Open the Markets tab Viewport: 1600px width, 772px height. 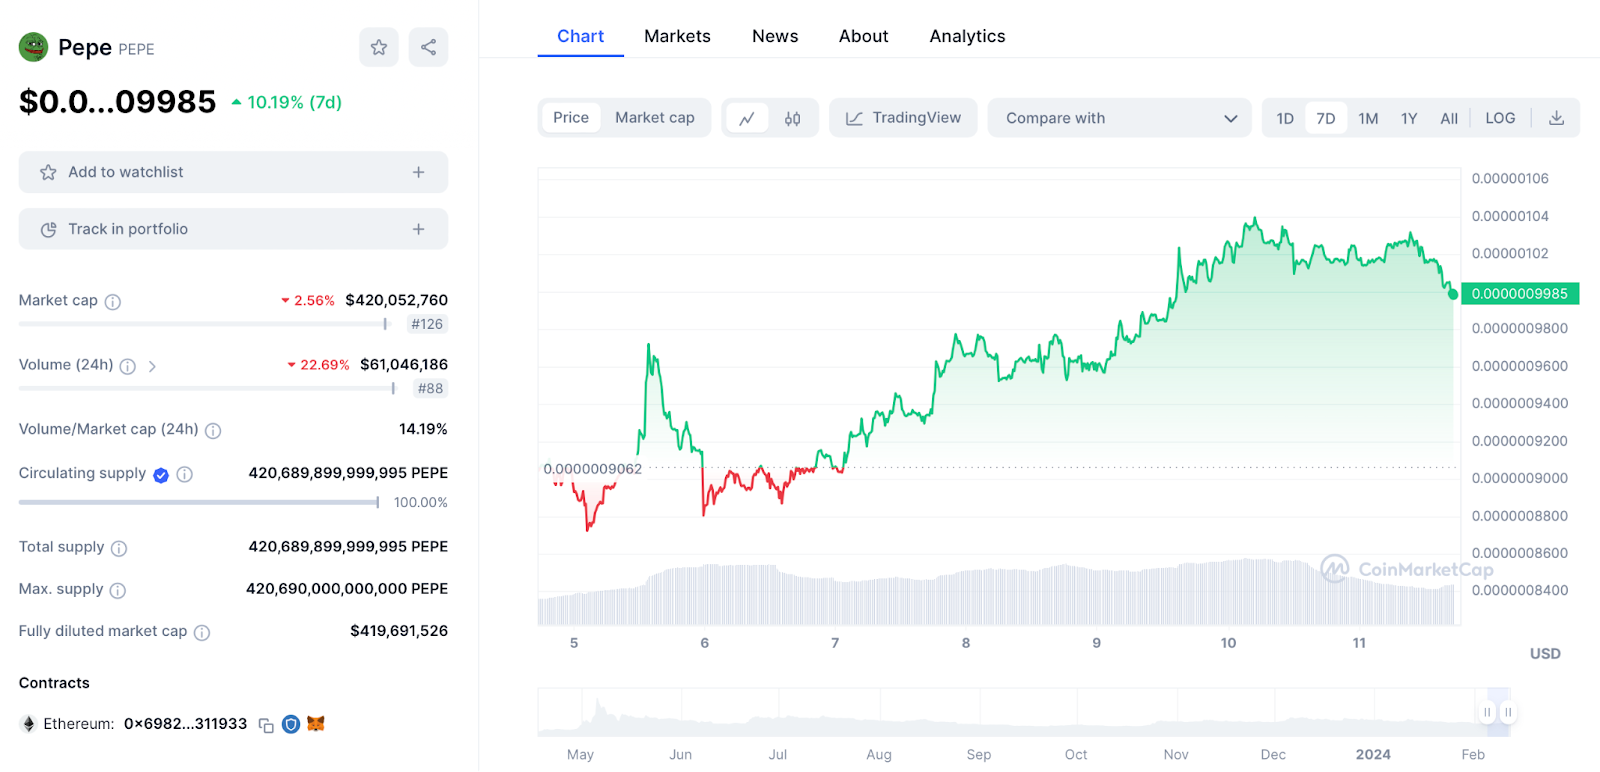(x=677, y=36)
